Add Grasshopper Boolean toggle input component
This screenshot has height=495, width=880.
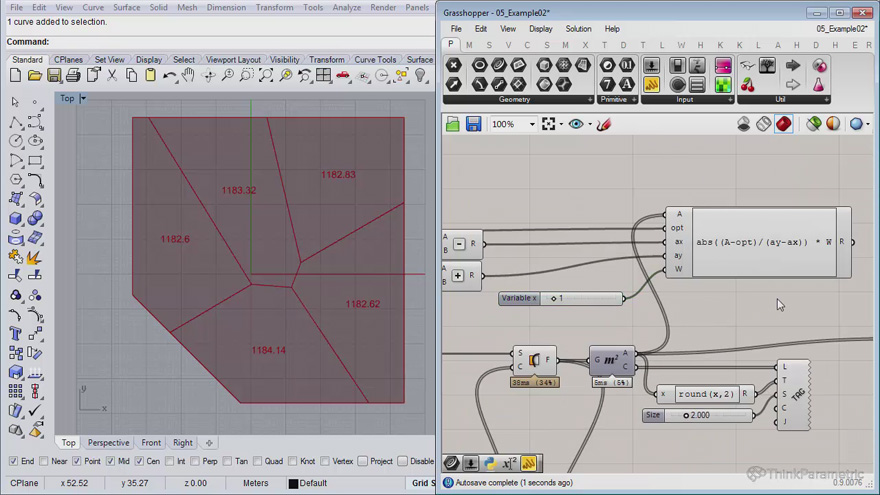[677, 65]
